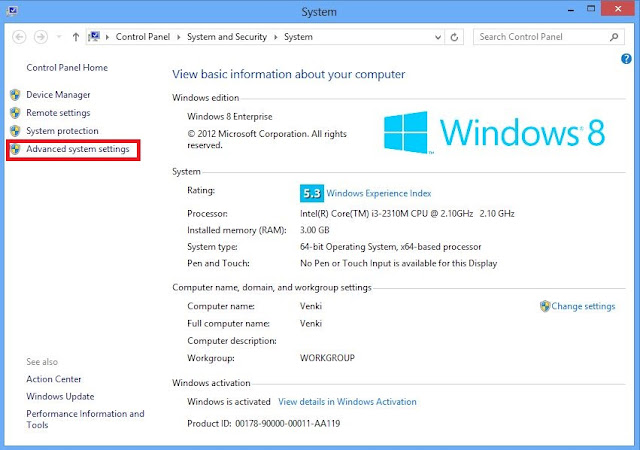Click the computer icon in address bar
640x450 pixels.
94,37
